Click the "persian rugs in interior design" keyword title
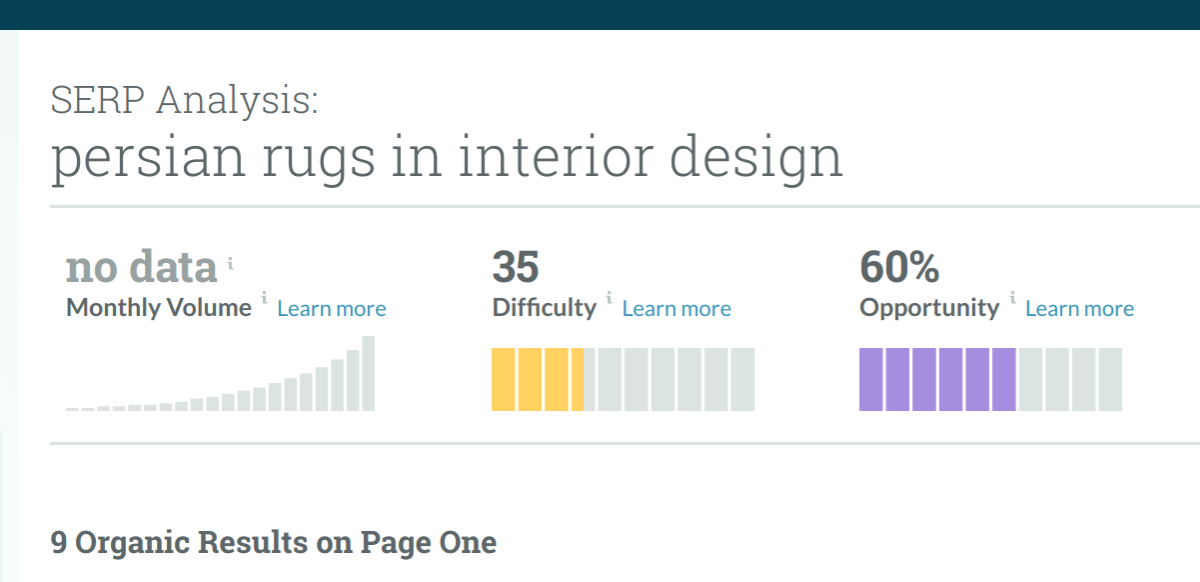This screenshot has width=1200, height=582. [x=447, y=157]
